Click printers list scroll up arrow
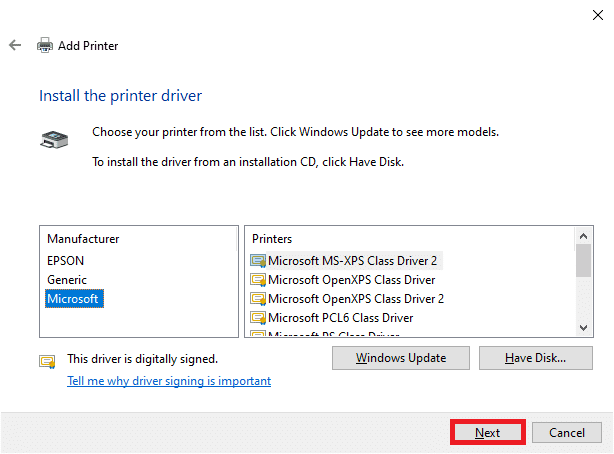 583,236
